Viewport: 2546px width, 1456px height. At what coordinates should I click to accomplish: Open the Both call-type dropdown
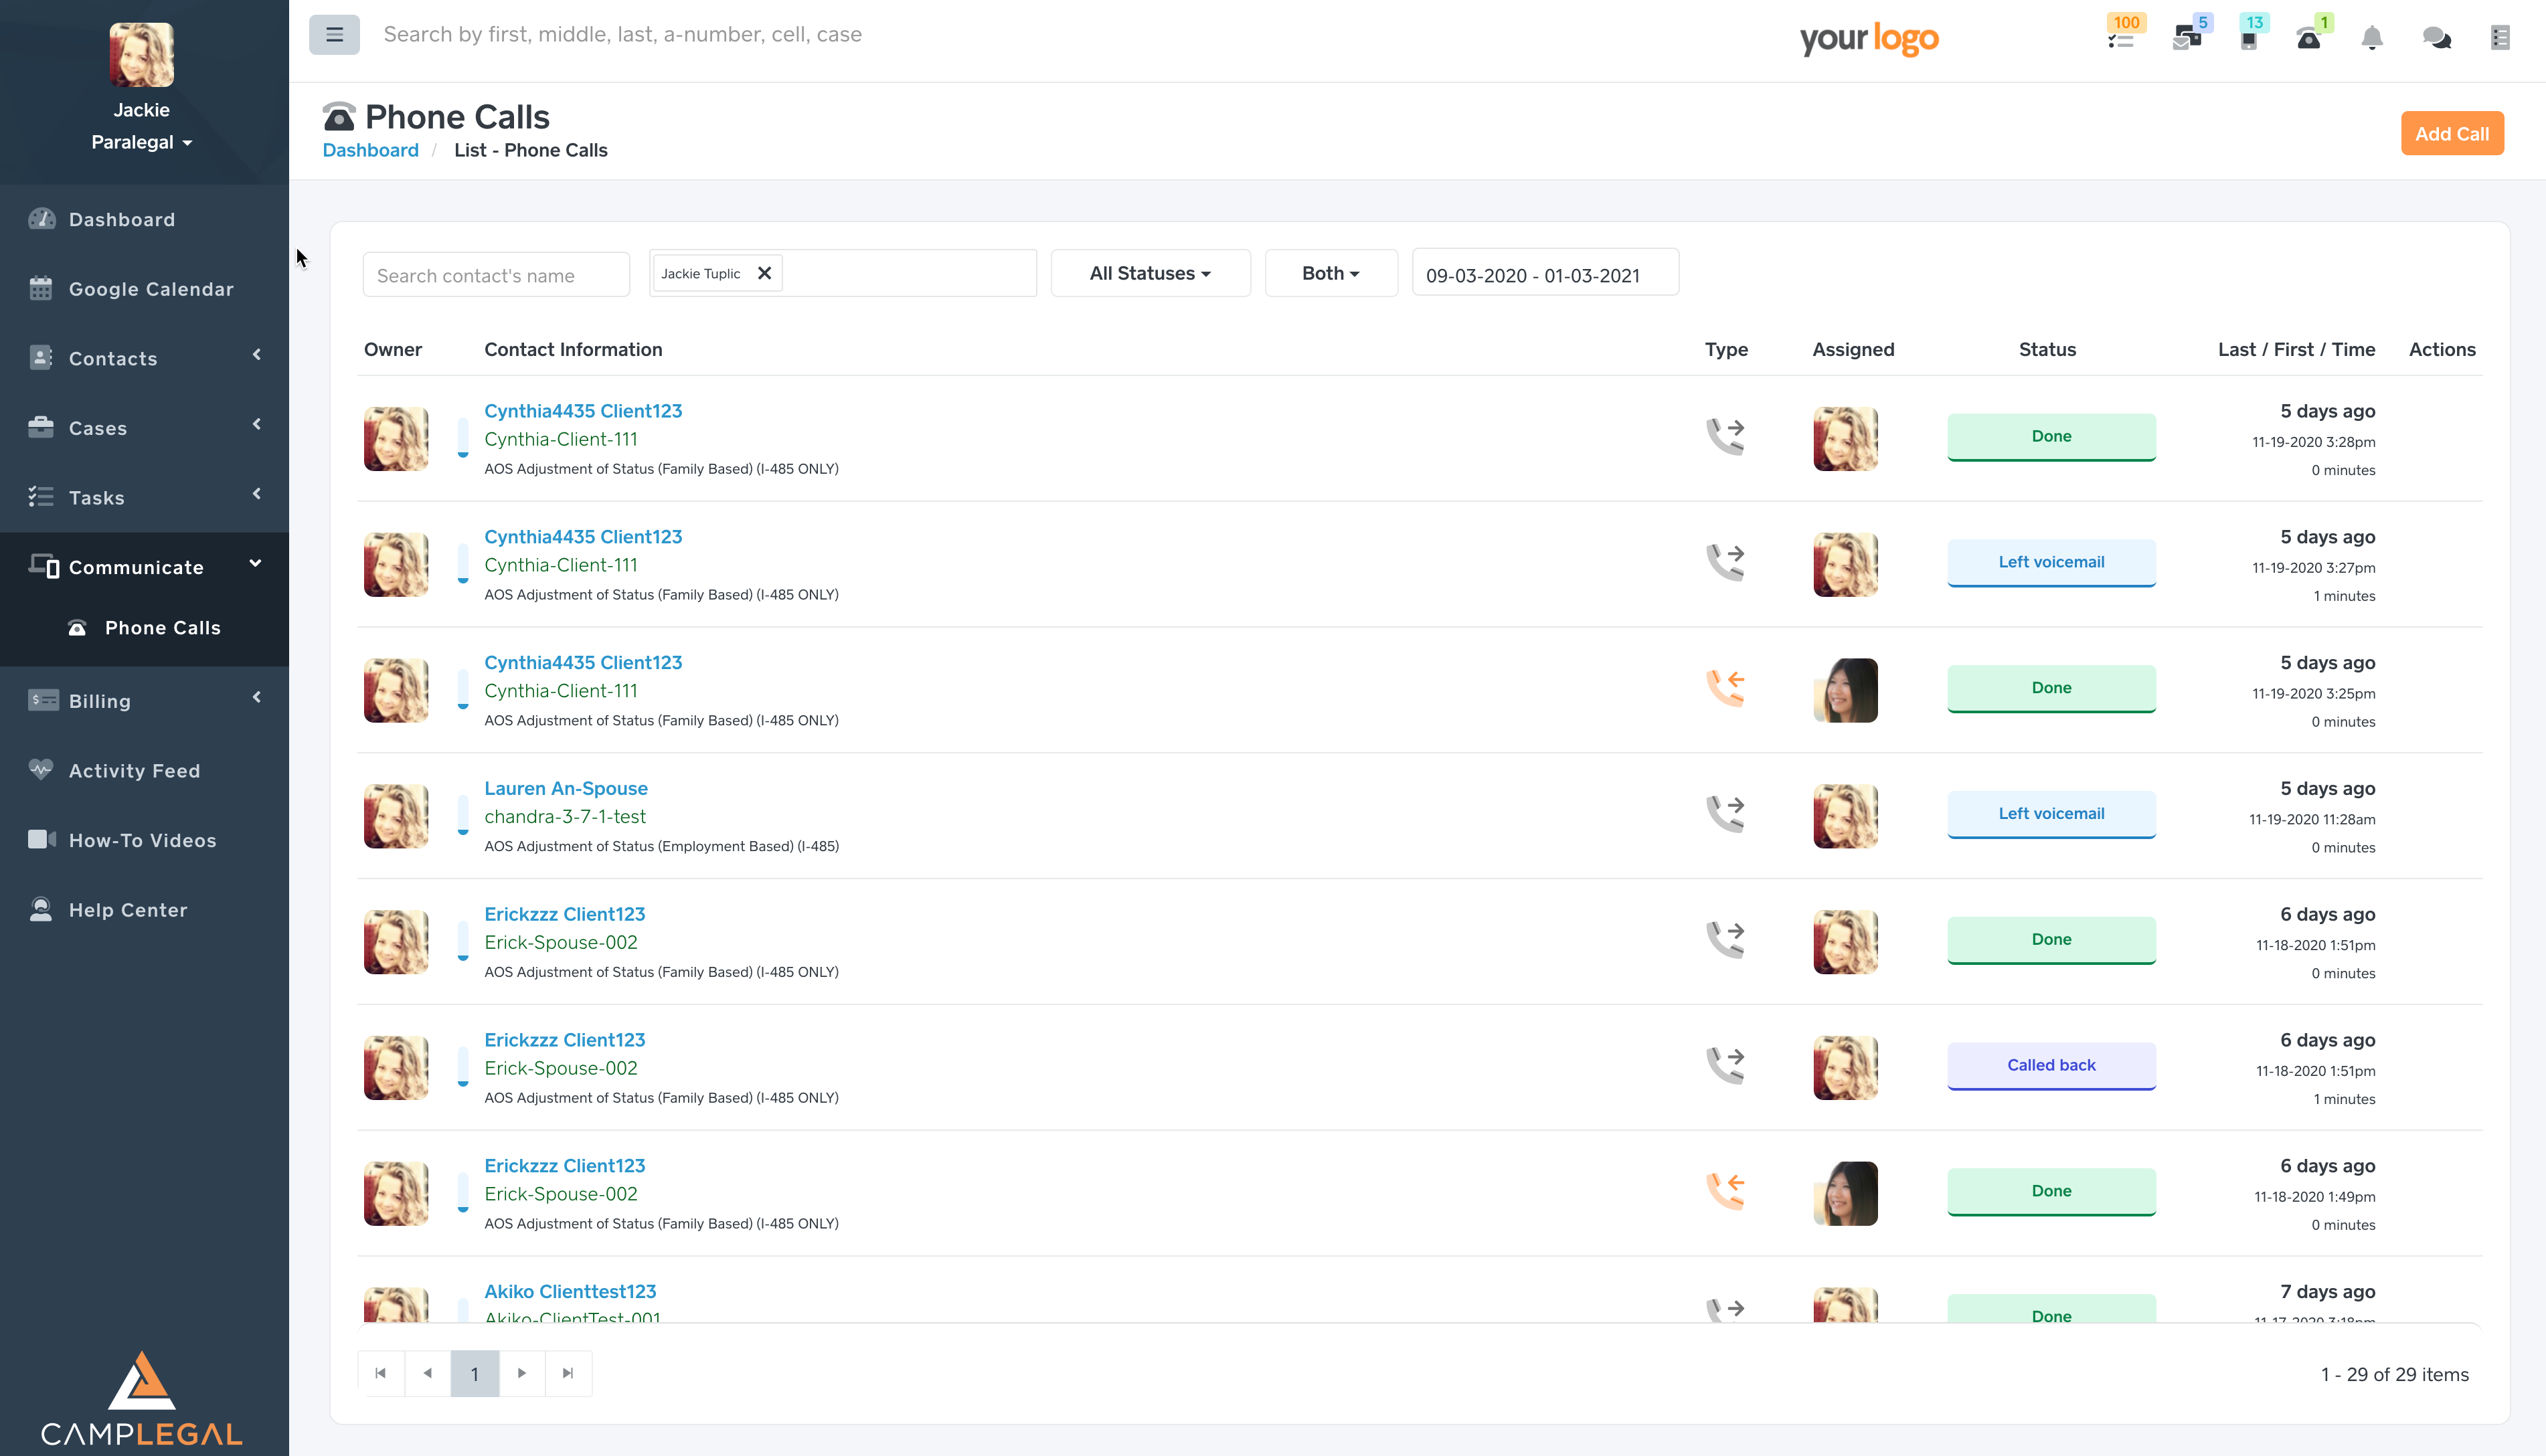tap(1330, 273)
